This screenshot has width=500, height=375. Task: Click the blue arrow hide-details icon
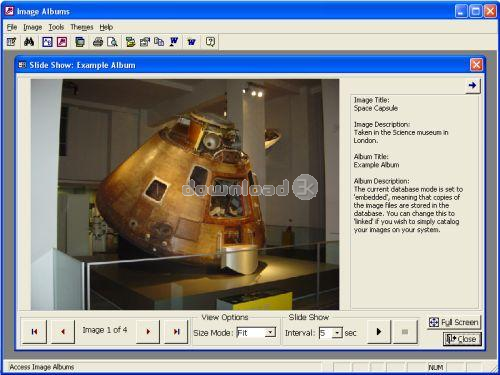pos(472,86)
